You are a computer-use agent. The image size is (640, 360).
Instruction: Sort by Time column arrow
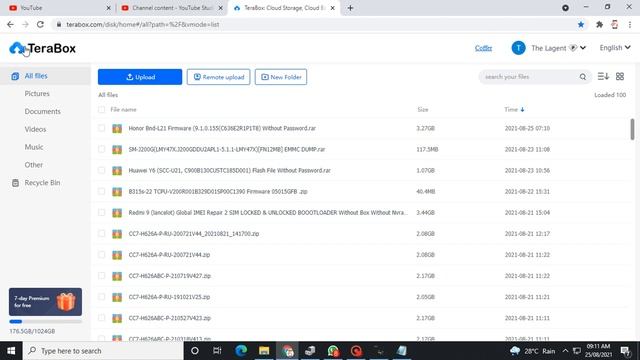pyautogui.click(x=522, y=109)
